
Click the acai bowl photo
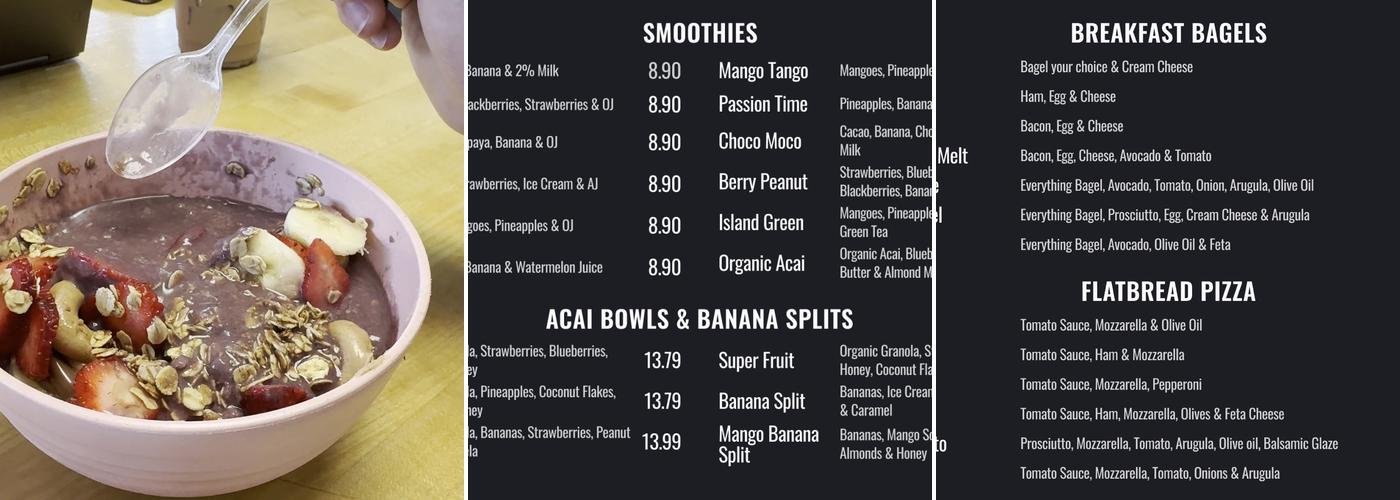click(232, 250)
